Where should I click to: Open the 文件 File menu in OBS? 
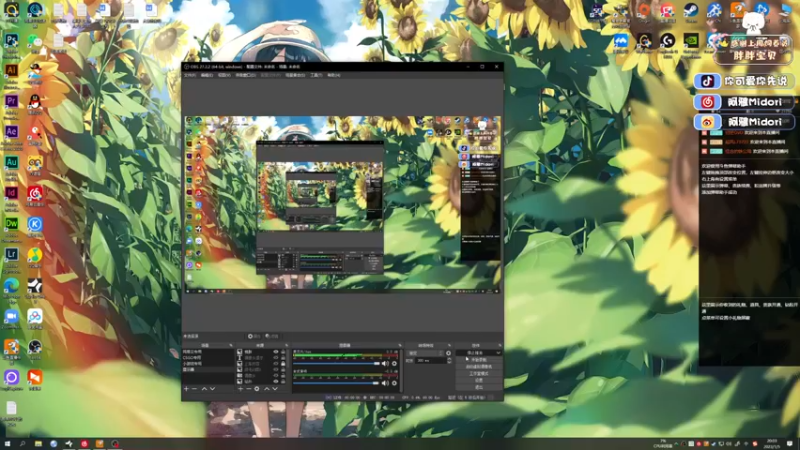tap(189, 75)
